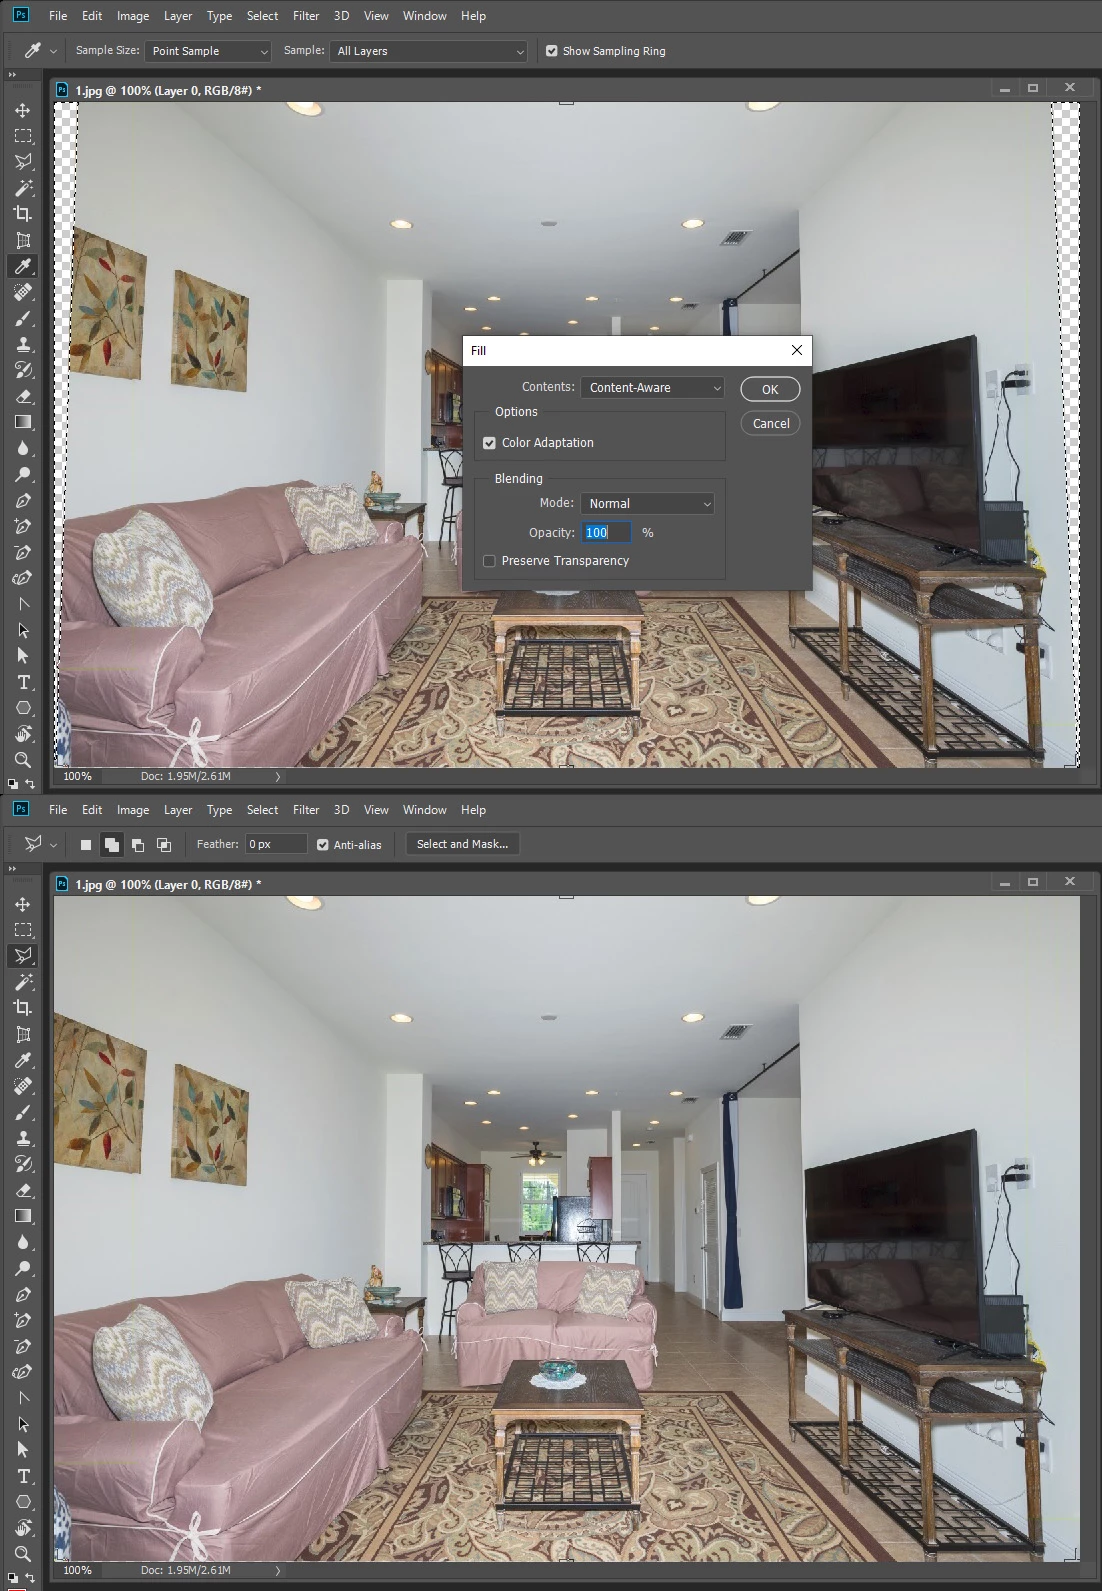
Task: Expand the lower window status bar arrow
Action: pyautogui.click(x=278, y=1570)
